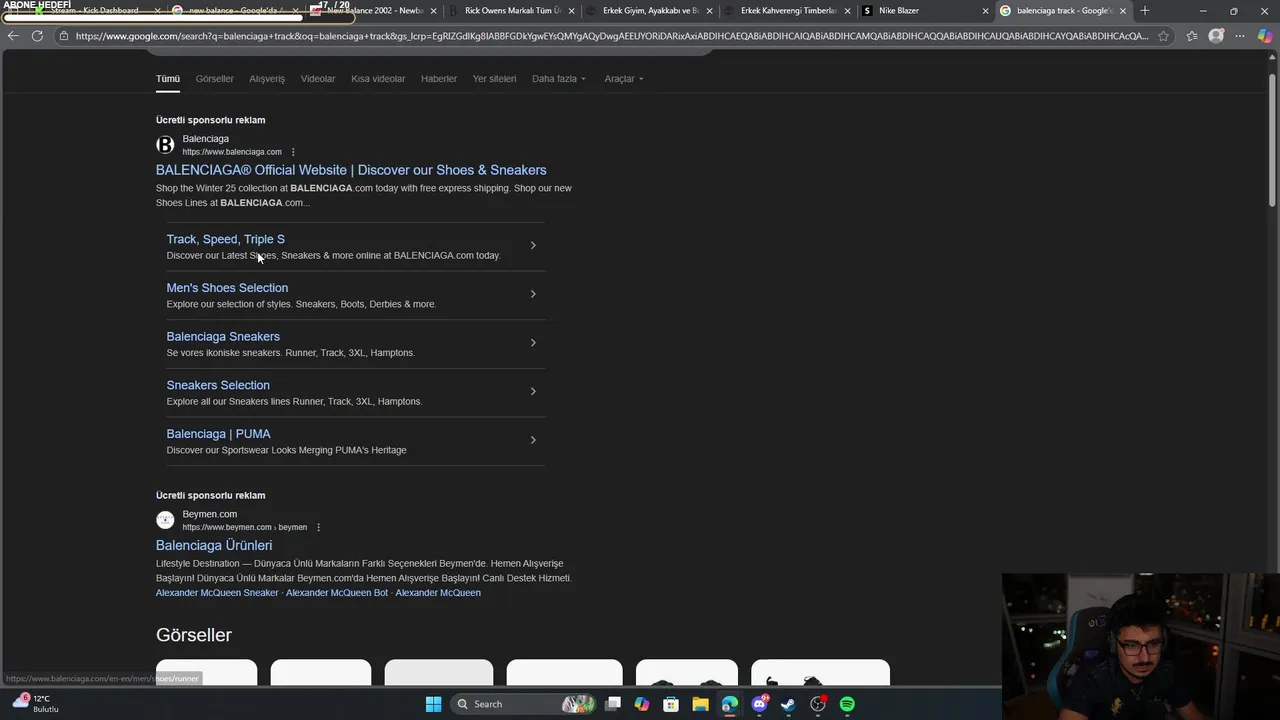This screenshot has height=720, width=1280.
Task: Open three-dot menu beside beymen.com URL
Action: 318,527
